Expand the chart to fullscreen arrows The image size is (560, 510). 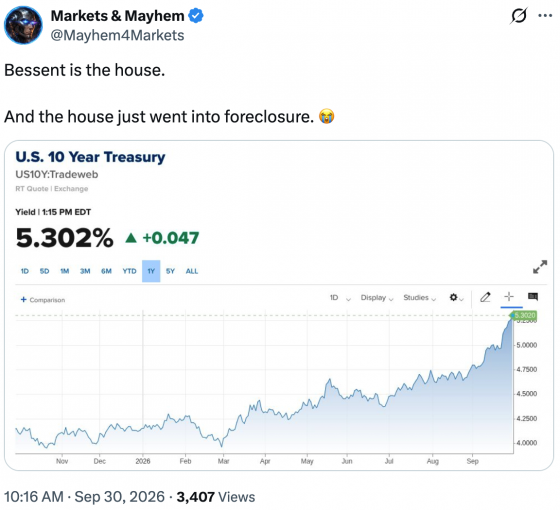[x=540, y=267]
